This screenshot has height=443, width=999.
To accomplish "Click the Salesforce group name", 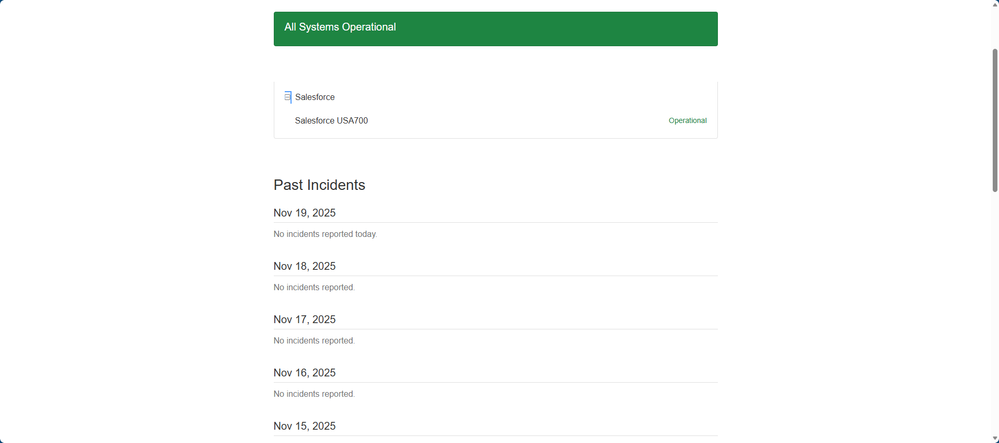I will (x=315, y=97).
